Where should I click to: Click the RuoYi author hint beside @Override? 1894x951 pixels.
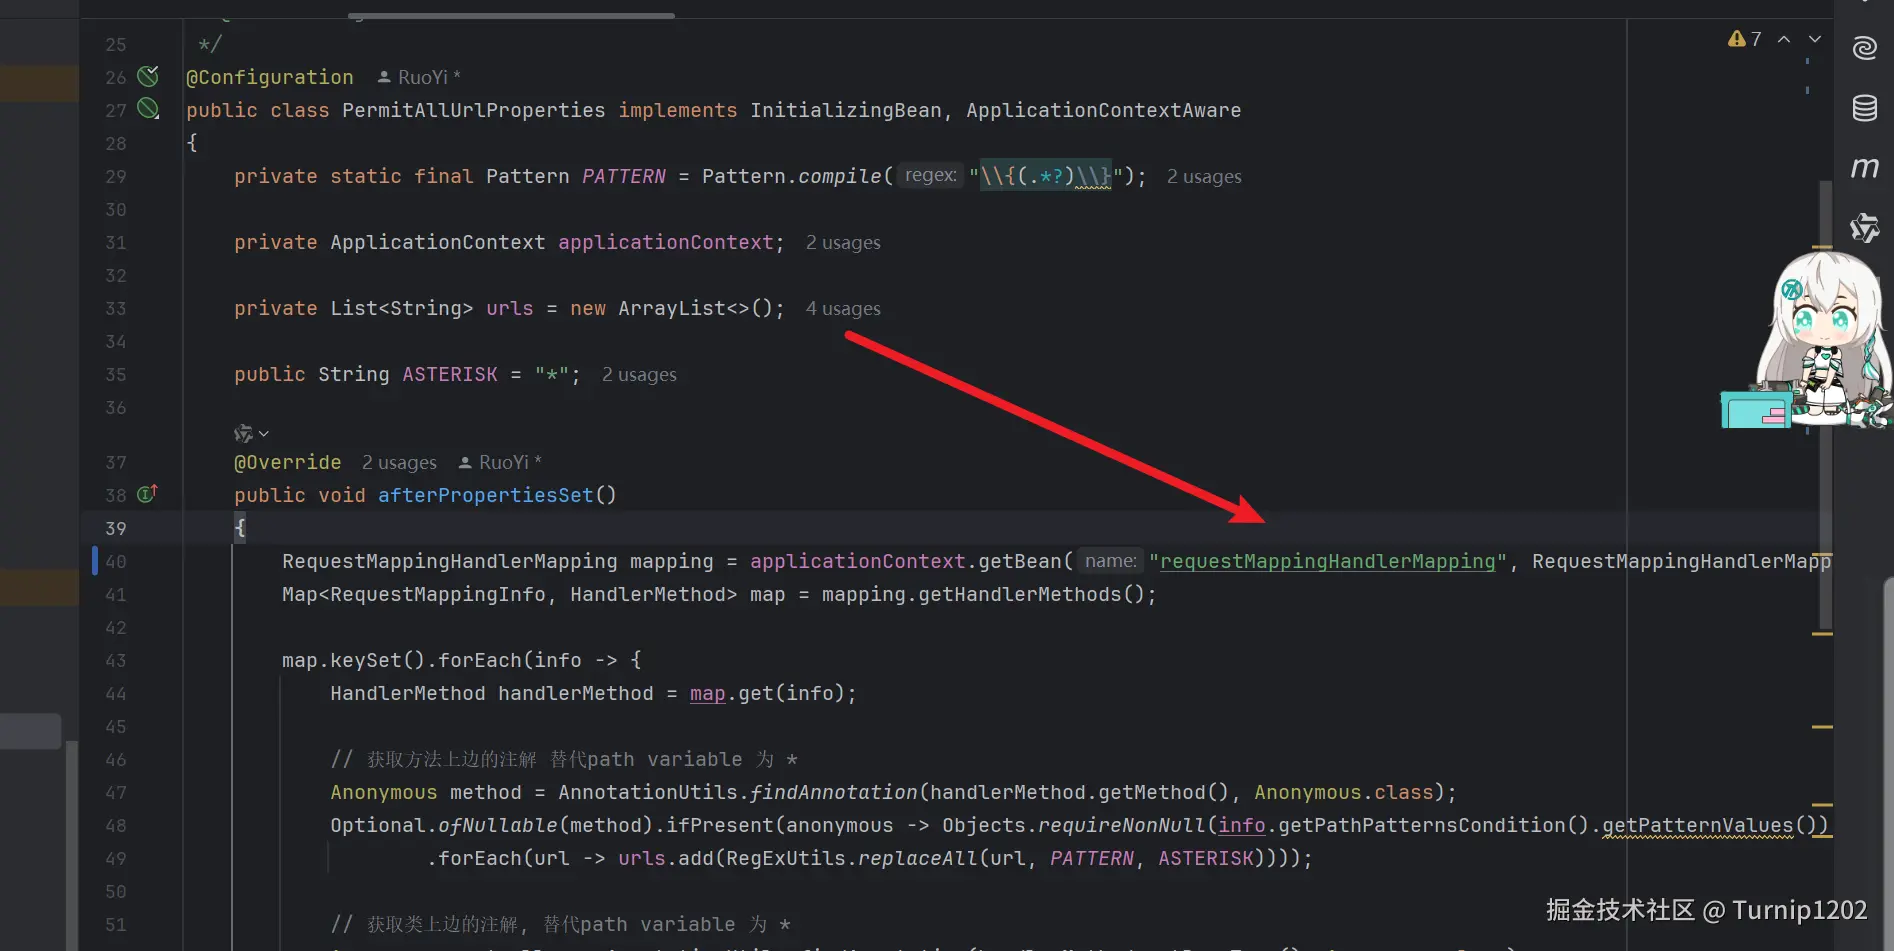(500, 463)
